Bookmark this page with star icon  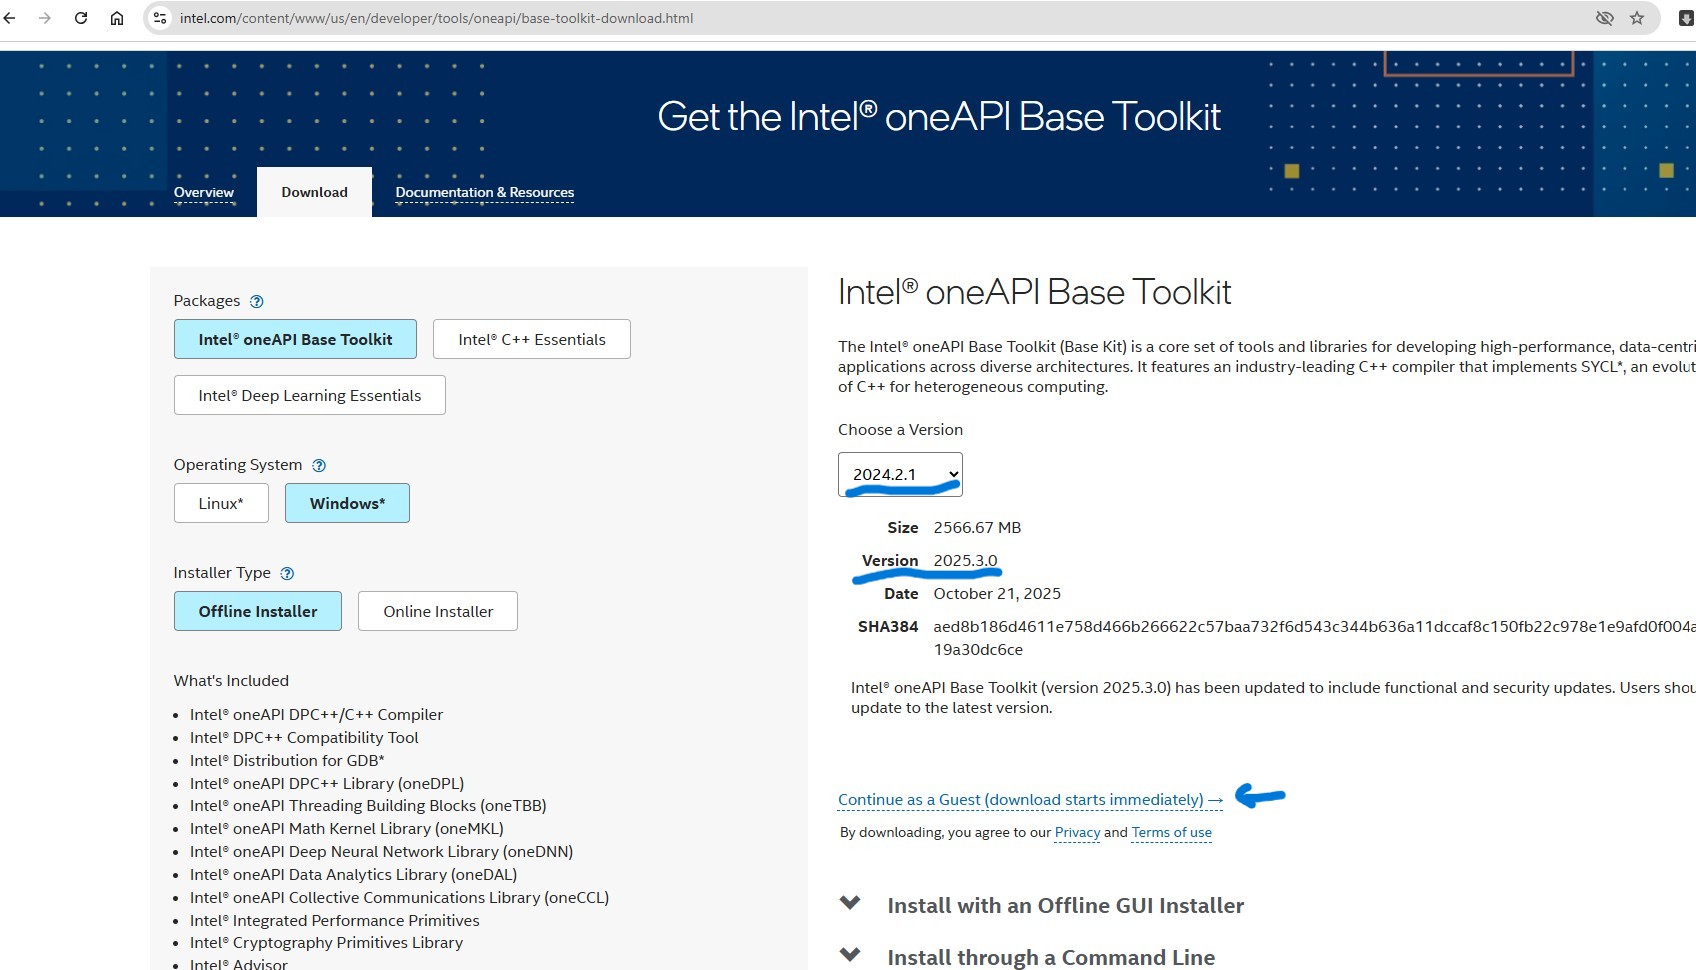(x=1637, y=18)
